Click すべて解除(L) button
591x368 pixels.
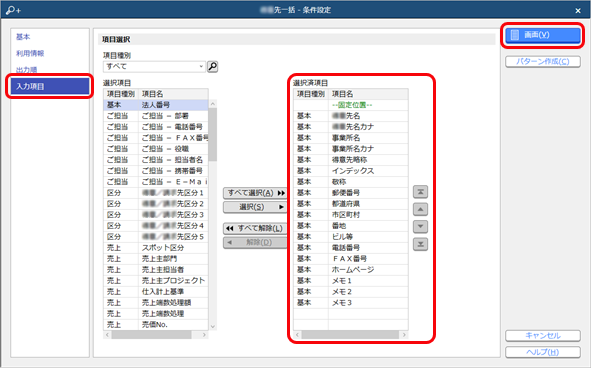point(255,228)
